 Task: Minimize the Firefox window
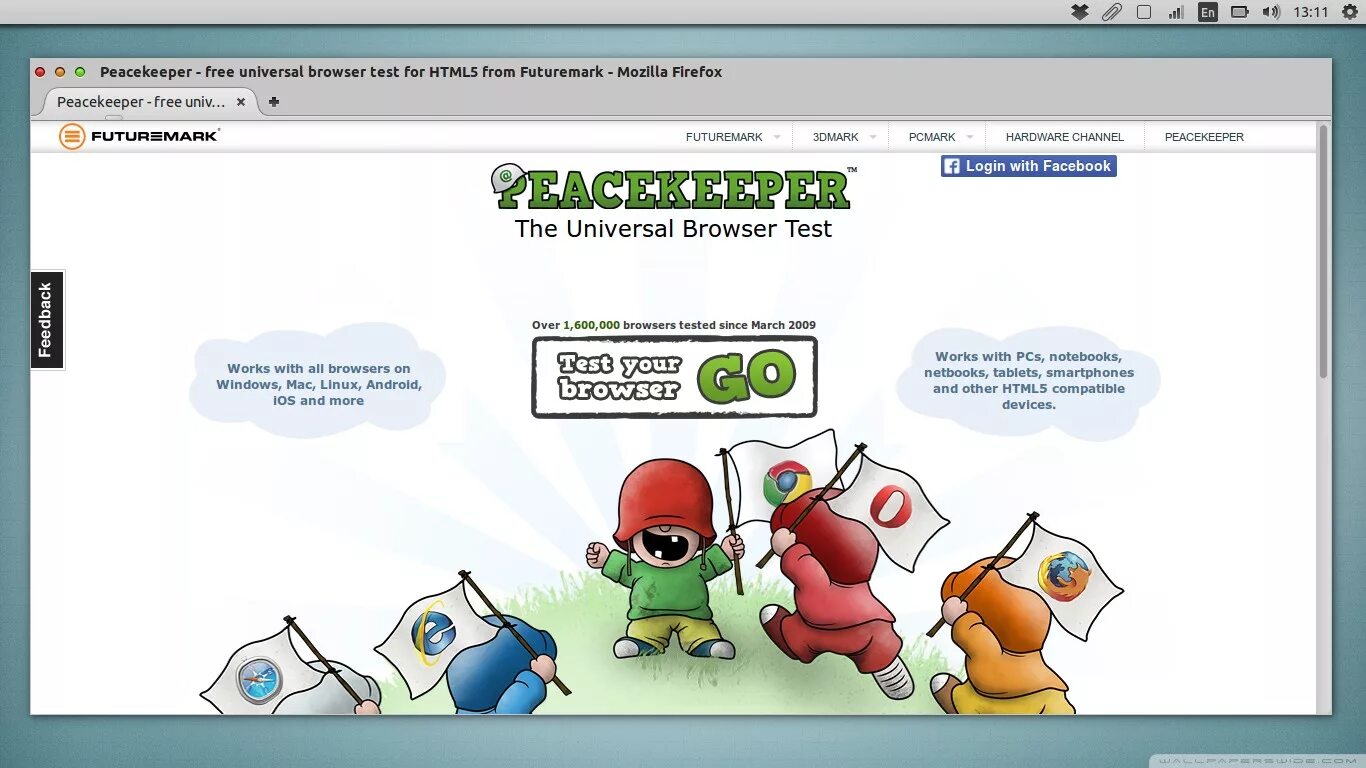point(60,72)
